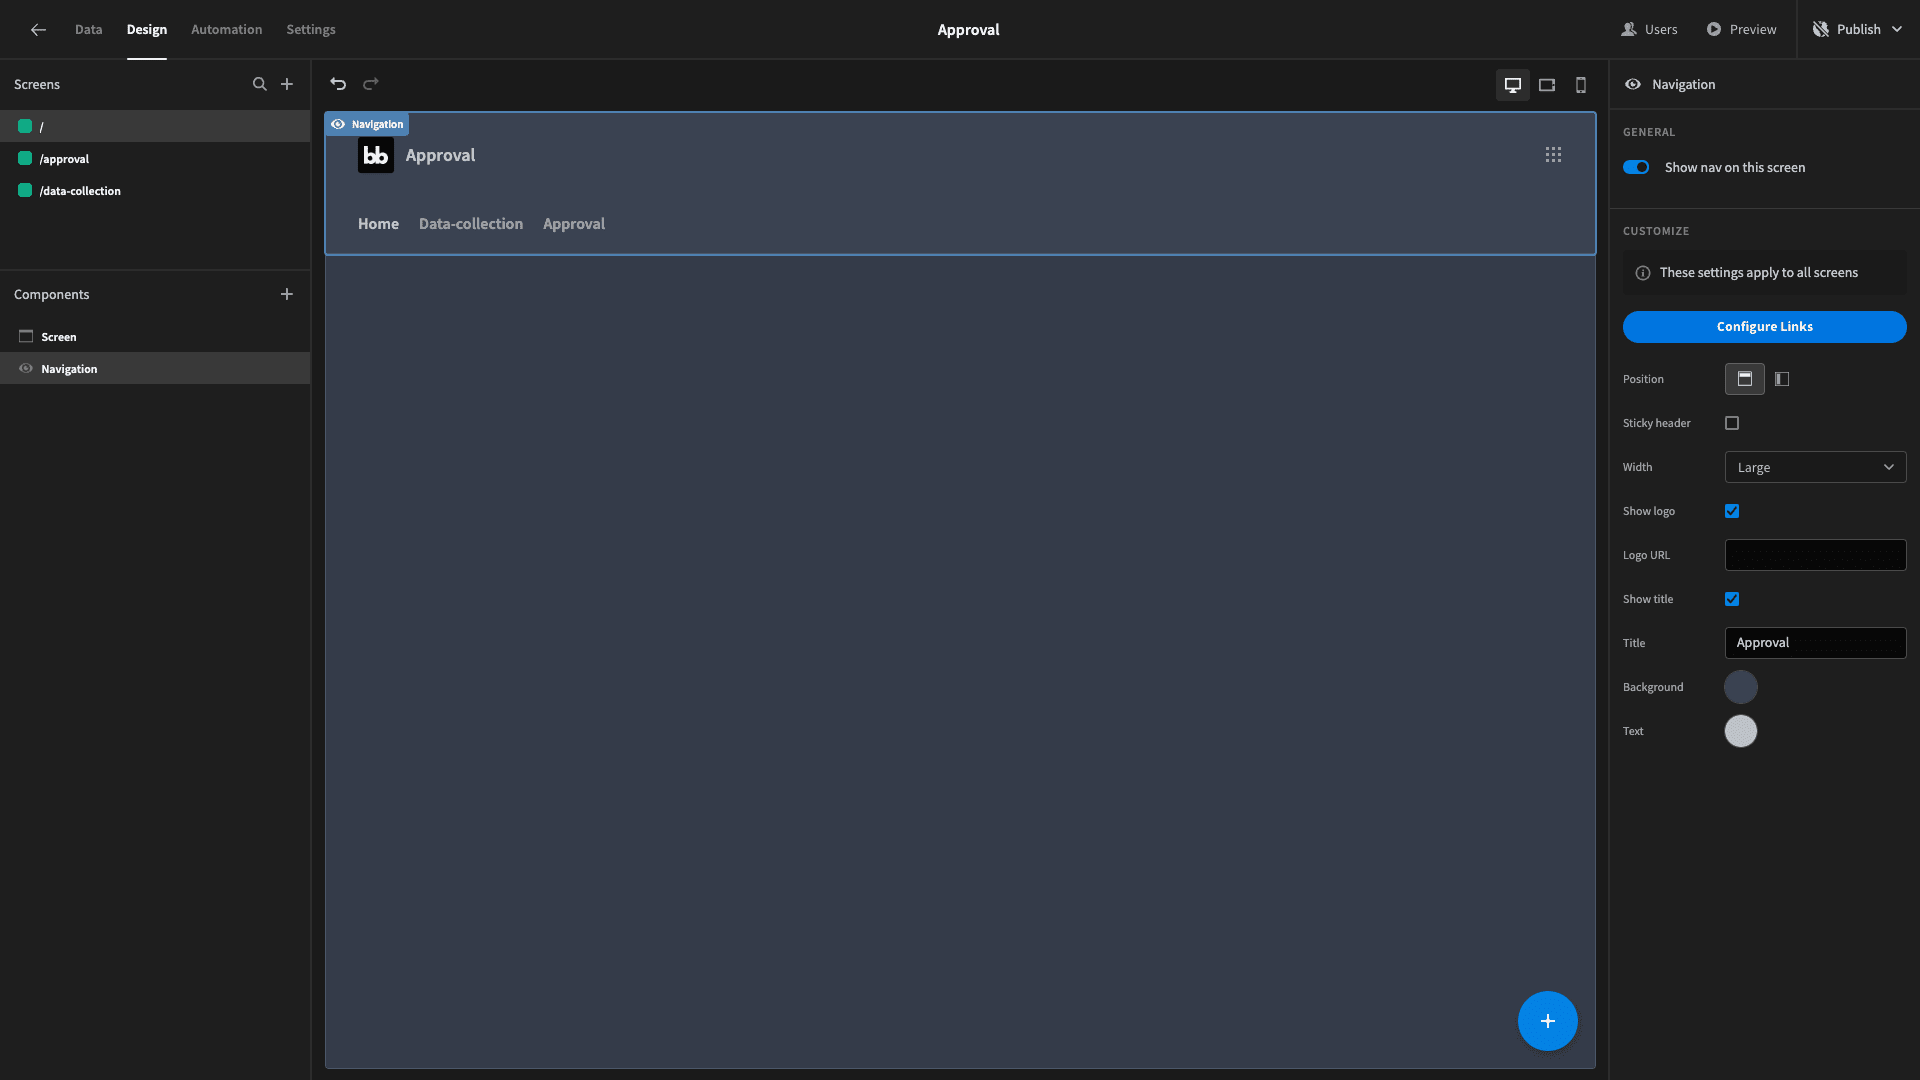
Task: Redo the last change
Action: 371,84
